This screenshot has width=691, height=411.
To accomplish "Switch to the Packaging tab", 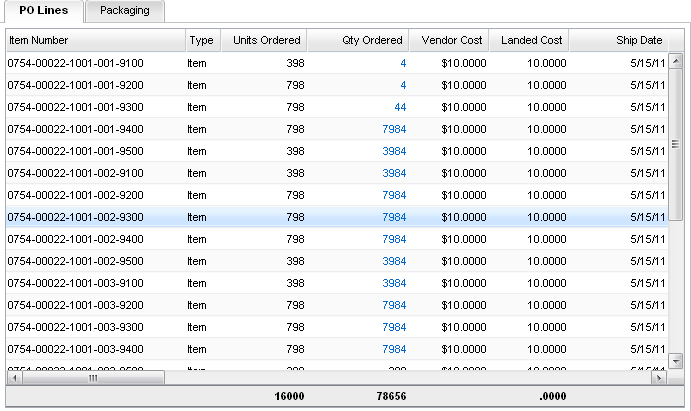I will [x=125, y=11].
